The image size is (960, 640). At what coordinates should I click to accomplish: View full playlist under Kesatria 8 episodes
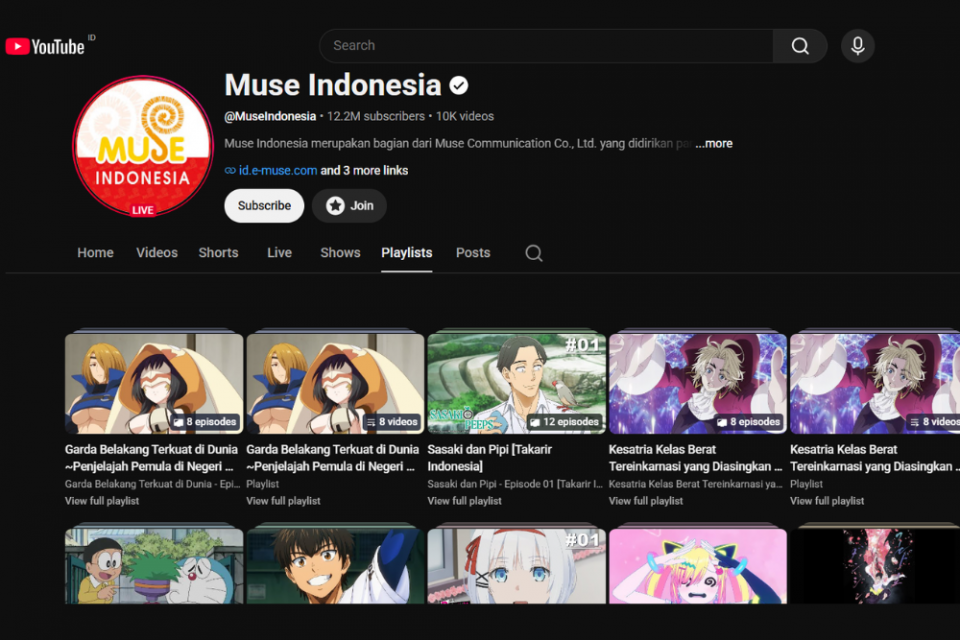[x=646, y=501]
